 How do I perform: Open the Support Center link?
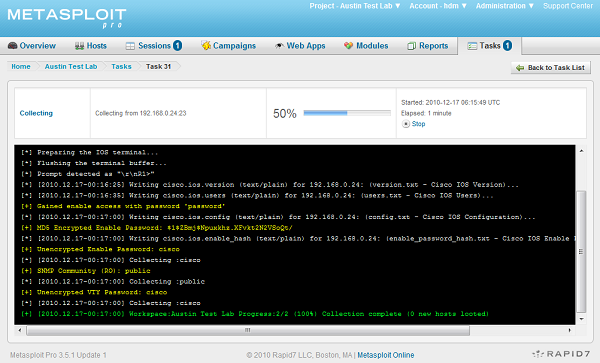[568, 6]
